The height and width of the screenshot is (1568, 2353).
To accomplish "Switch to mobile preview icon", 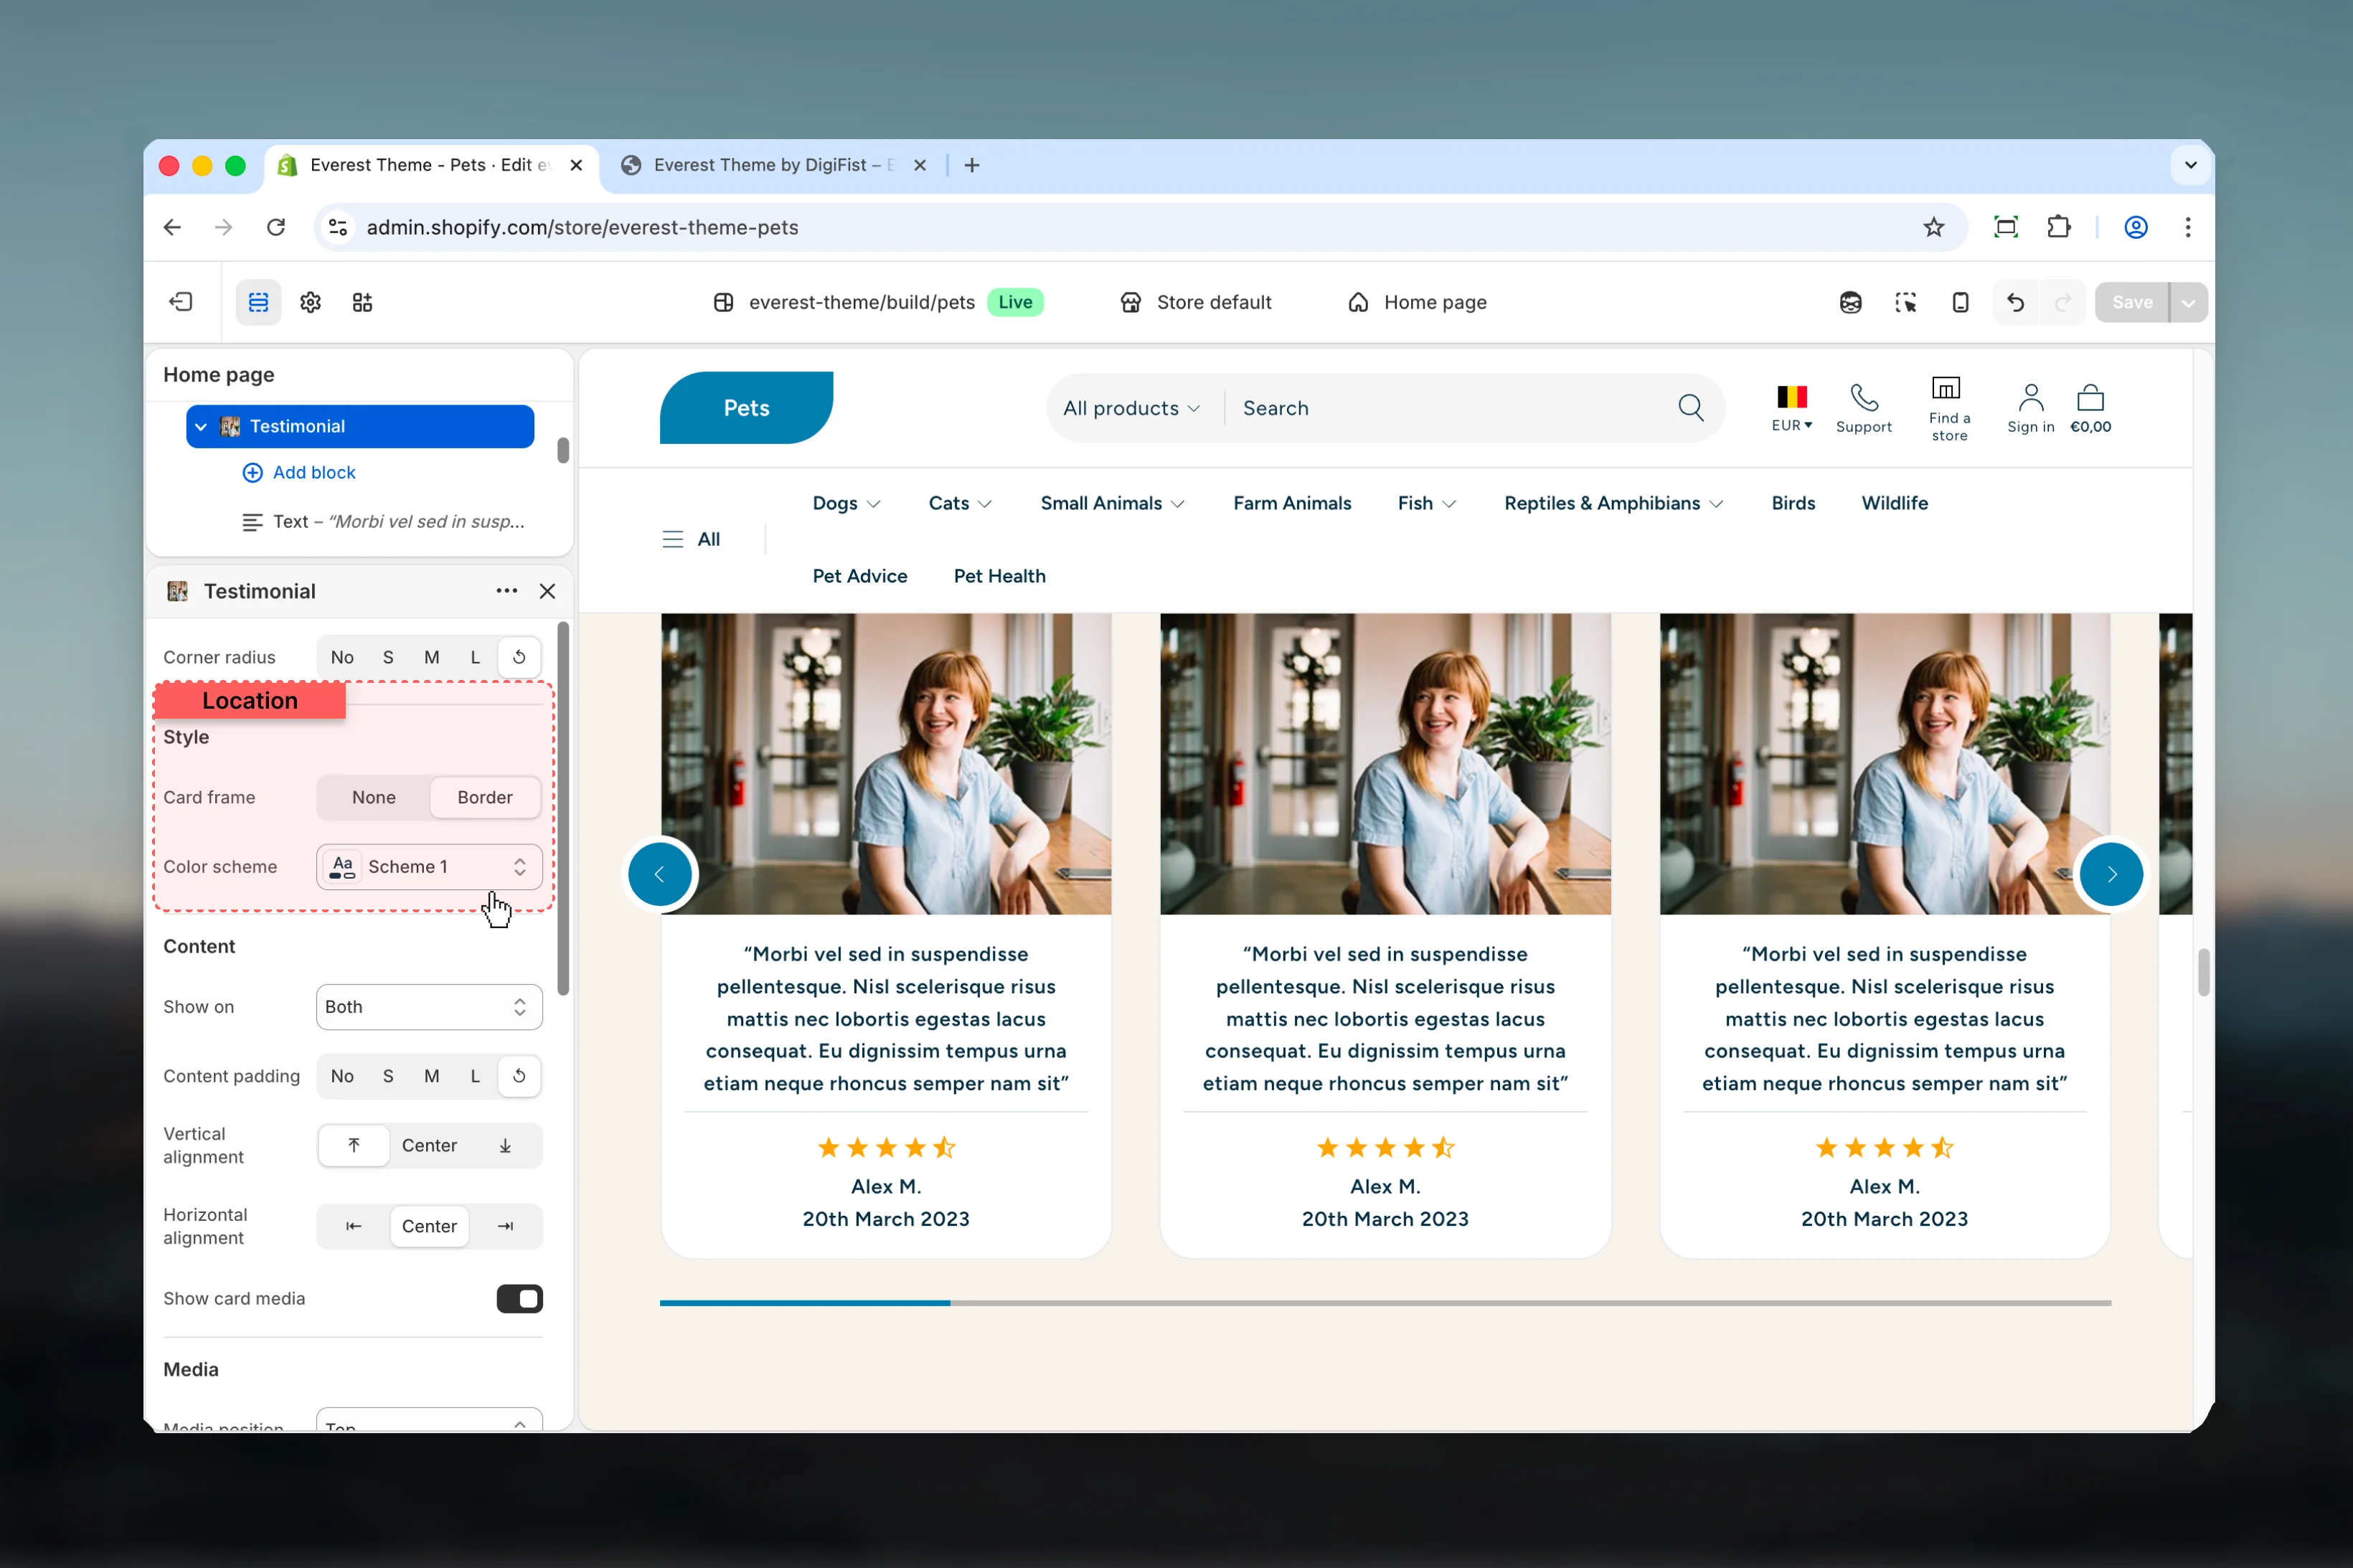I will (x=1960, y=302).
